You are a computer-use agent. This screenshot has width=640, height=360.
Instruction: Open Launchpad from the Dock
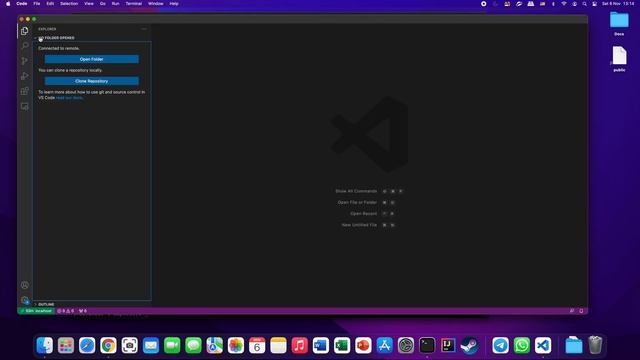click(x=66, y=345)
